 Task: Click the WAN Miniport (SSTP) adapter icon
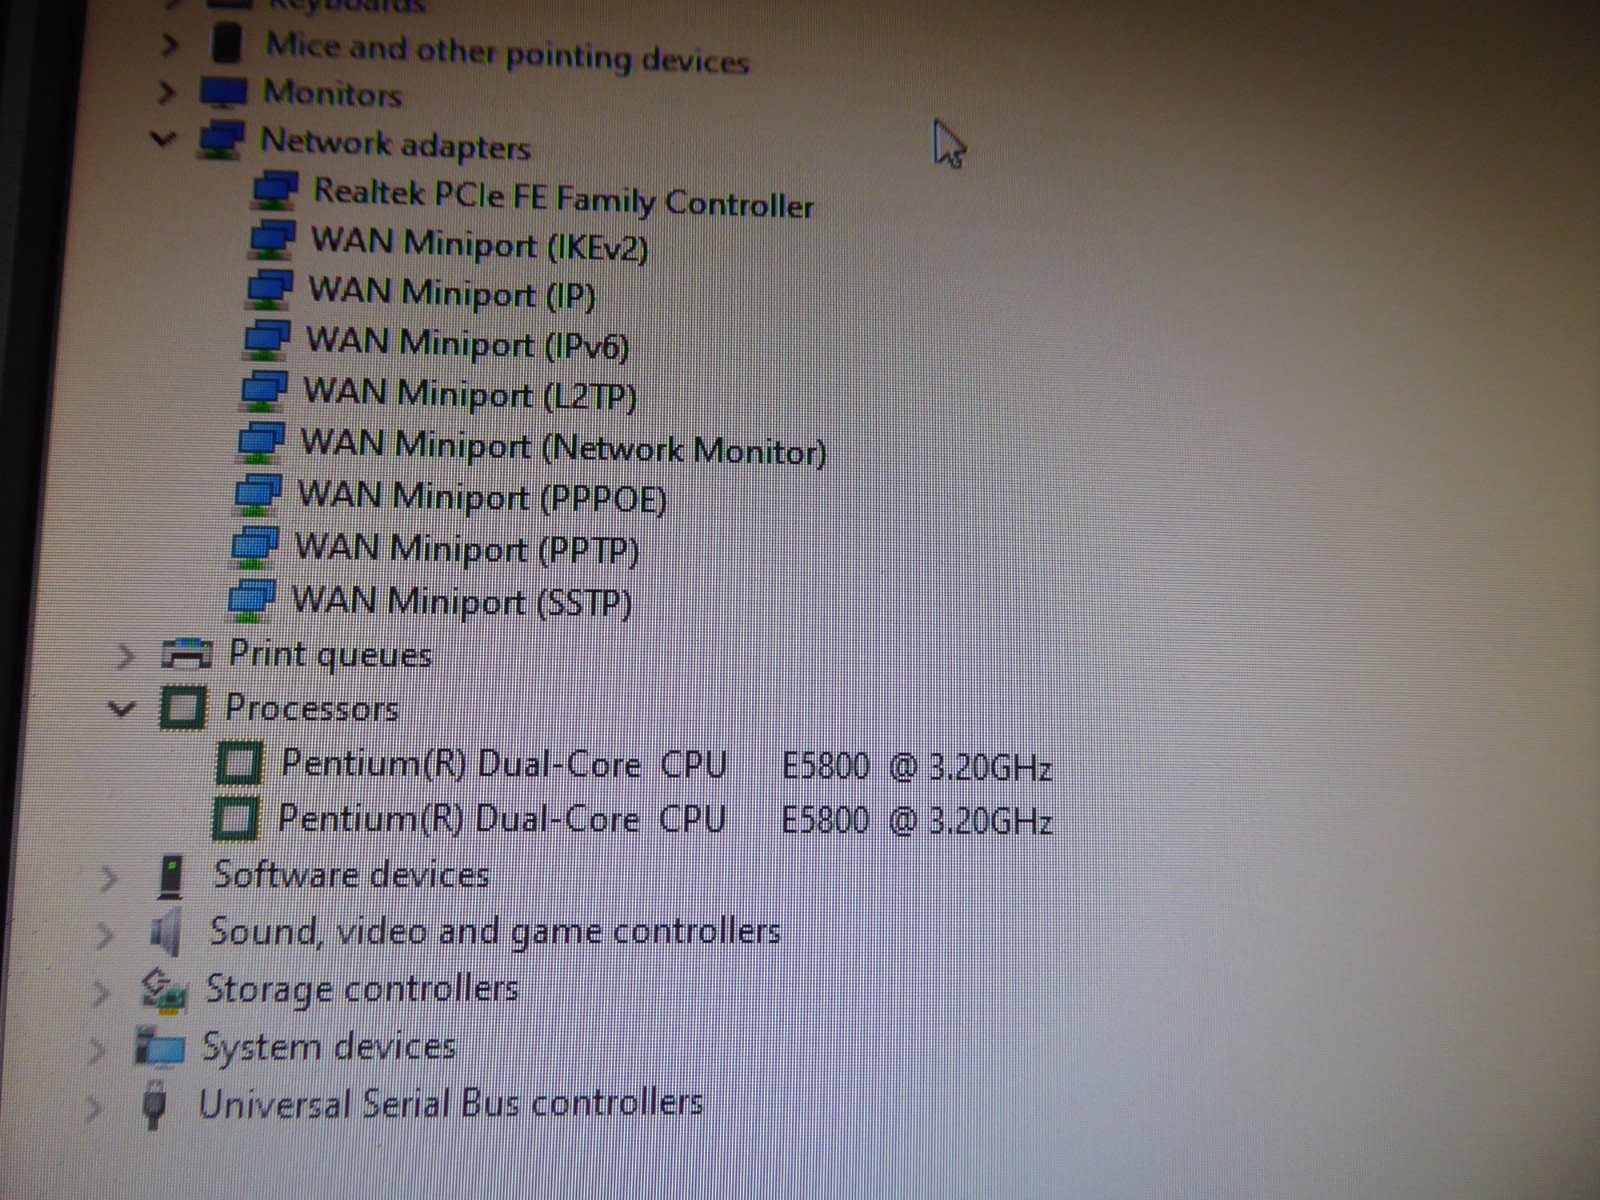point(251,598)
